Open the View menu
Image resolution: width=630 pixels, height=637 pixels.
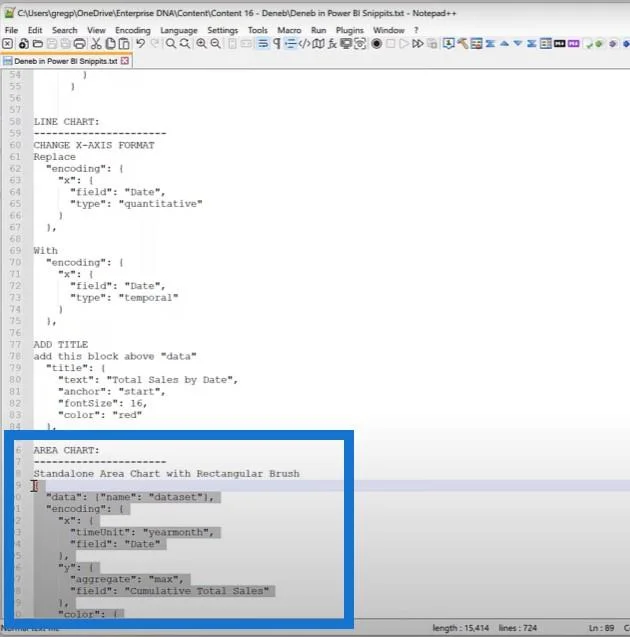96,30
